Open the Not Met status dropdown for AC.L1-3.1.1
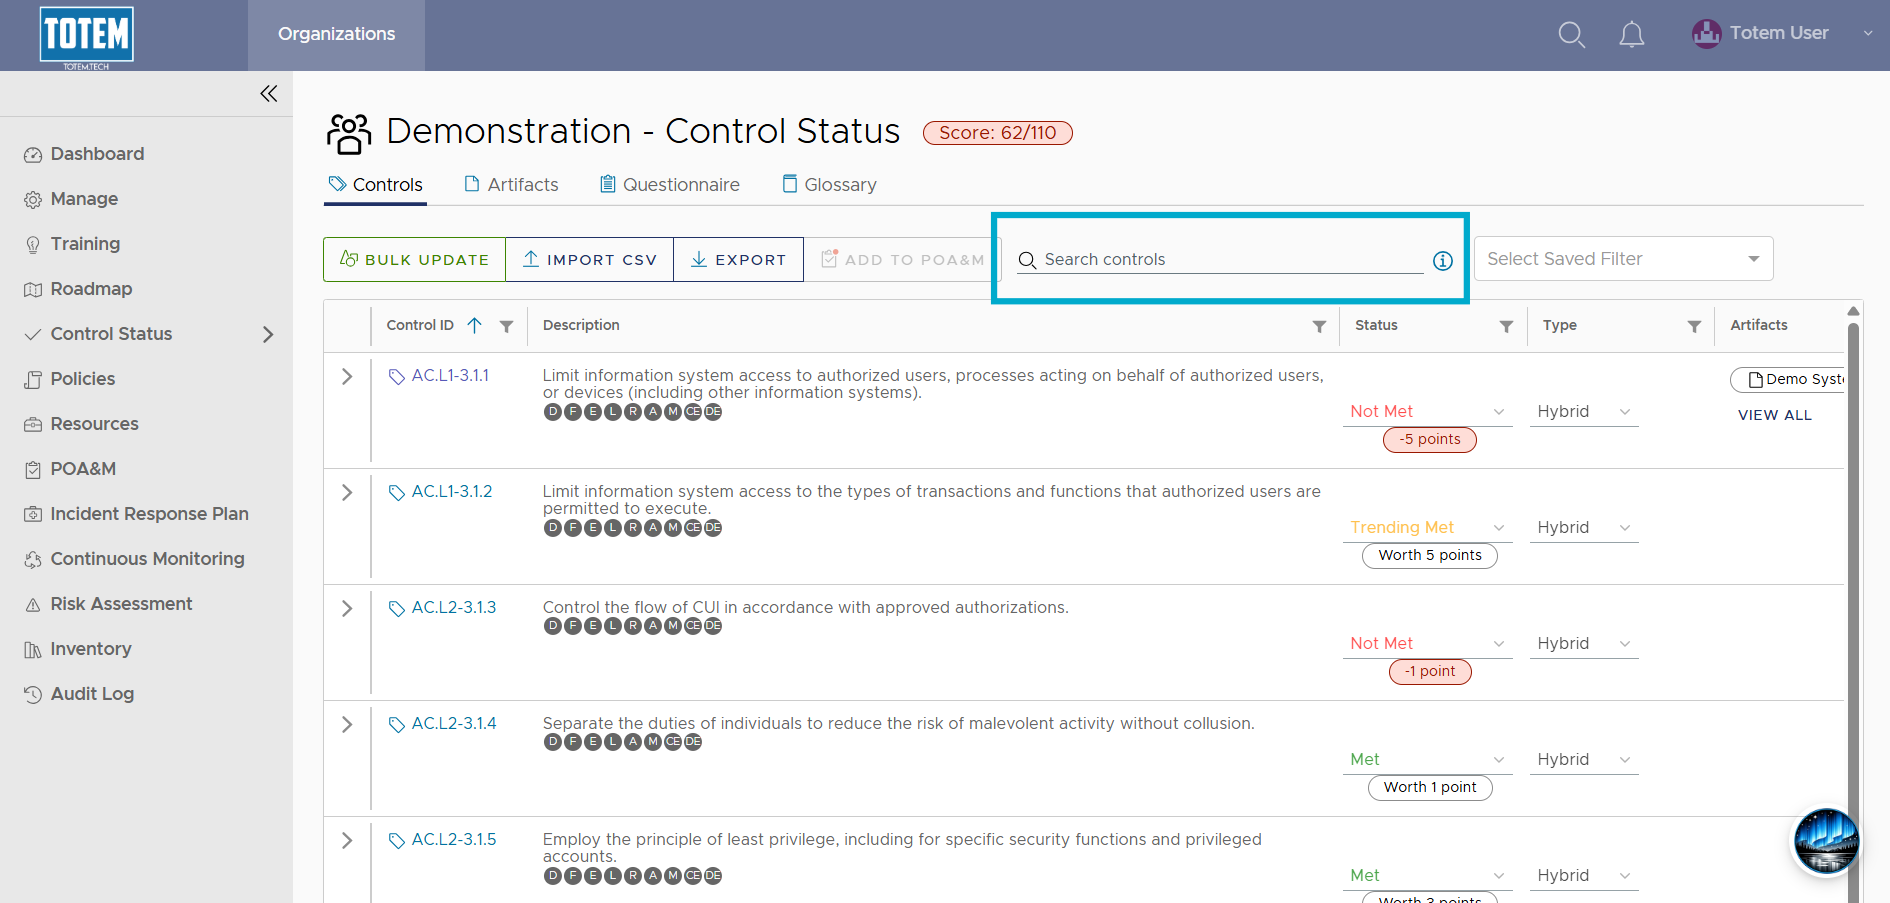The height and width of the screenshot is (903, 1890). point(1428,412)
